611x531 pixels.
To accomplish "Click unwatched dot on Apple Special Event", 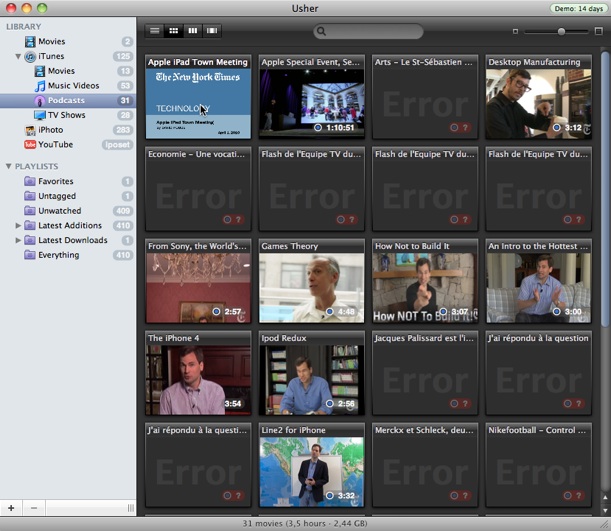I will [318, 127].
